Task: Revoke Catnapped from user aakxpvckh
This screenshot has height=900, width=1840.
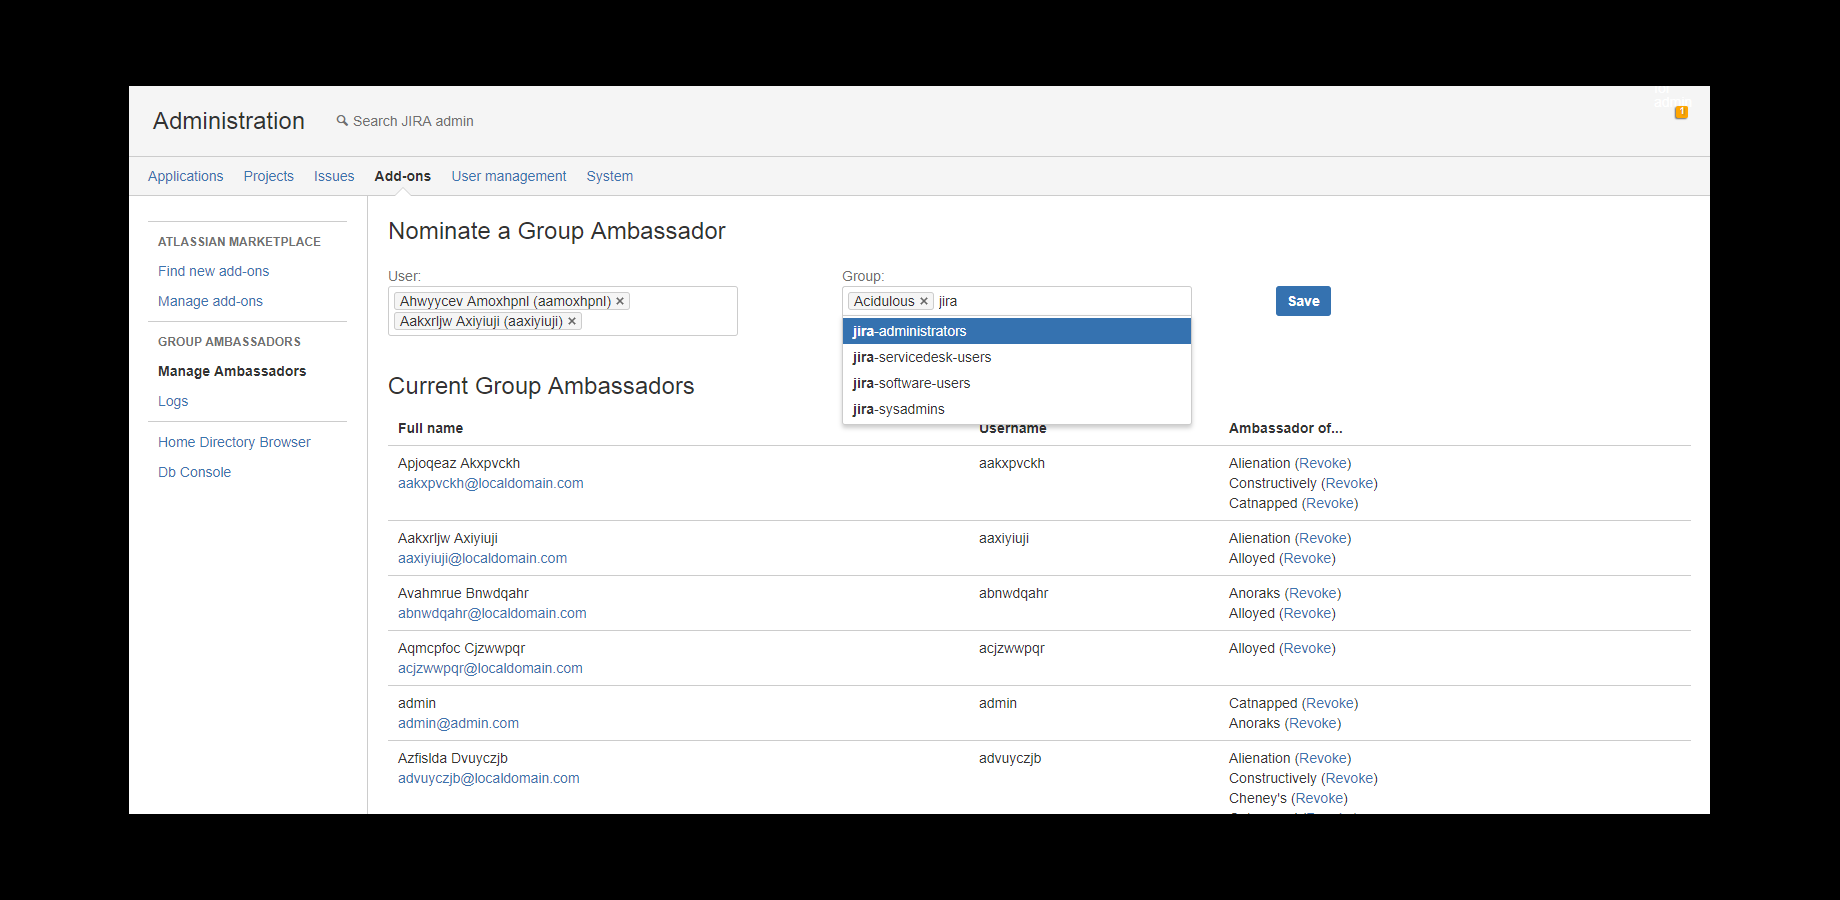Action: 1330,503
